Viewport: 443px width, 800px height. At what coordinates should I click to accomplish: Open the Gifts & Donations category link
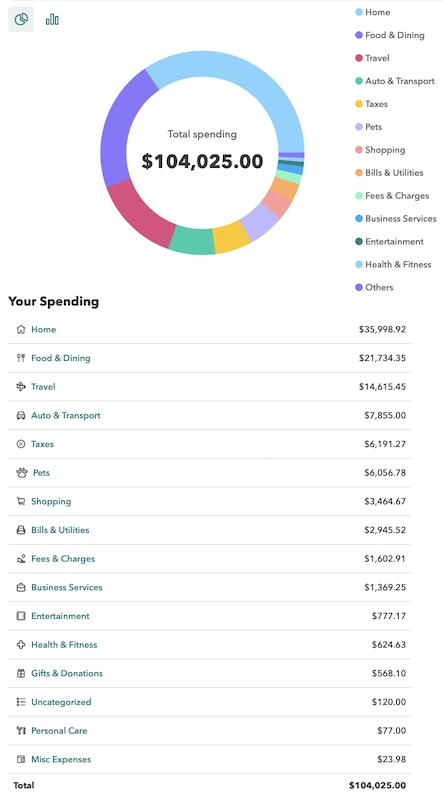pos(67,673)
